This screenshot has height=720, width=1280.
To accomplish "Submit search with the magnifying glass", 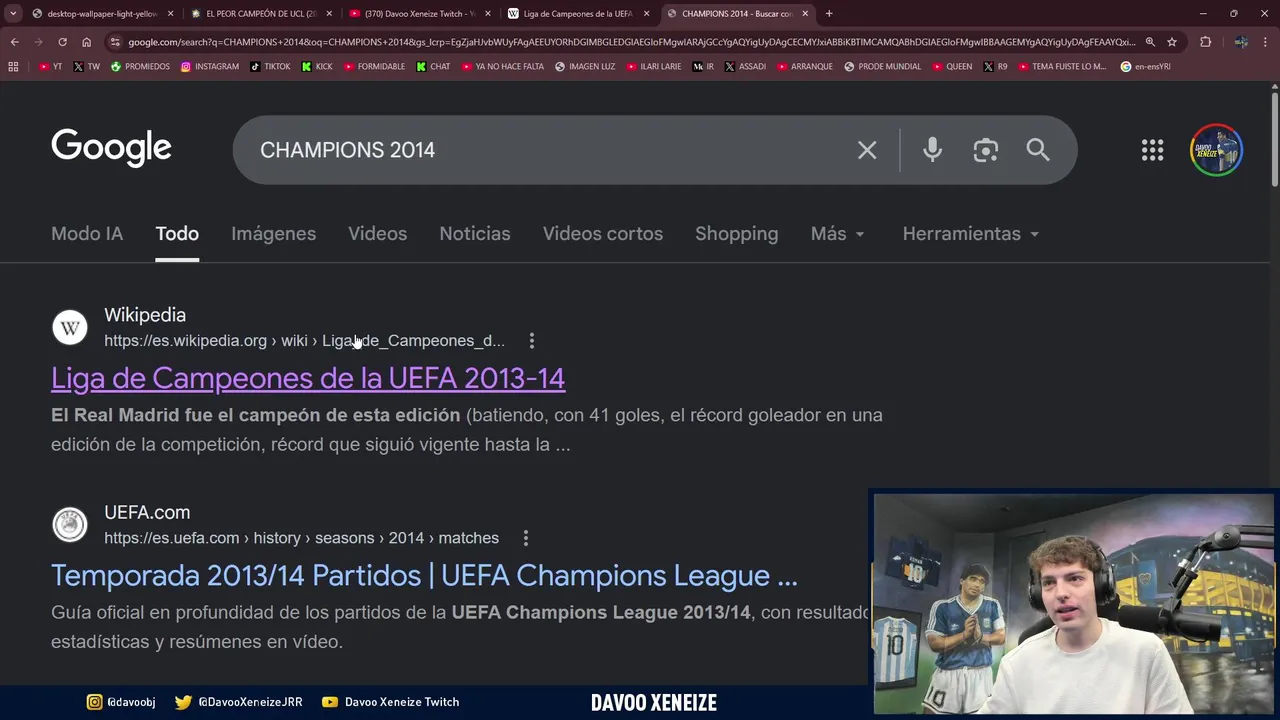I will (x=1038, y=150).
